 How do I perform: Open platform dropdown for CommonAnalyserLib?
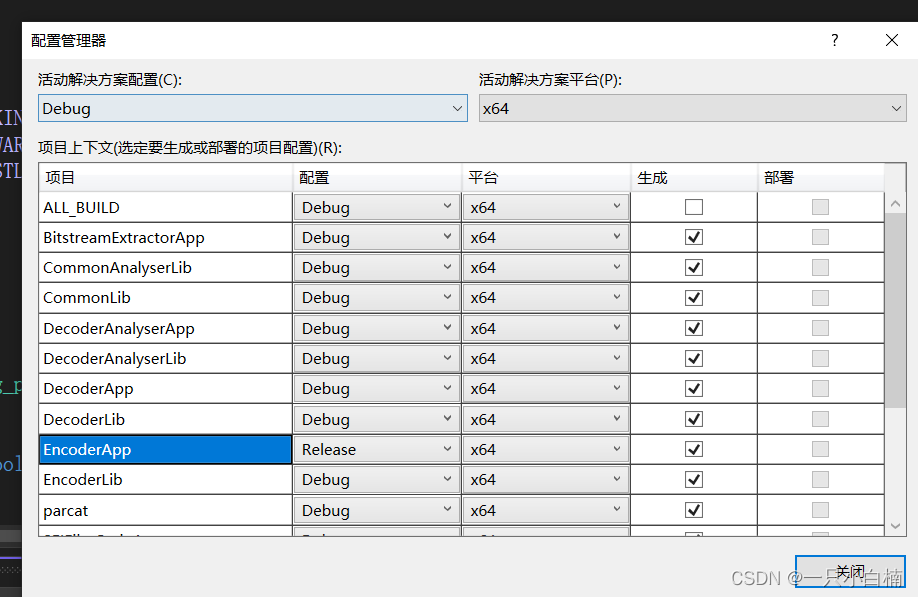coord(546,267)
